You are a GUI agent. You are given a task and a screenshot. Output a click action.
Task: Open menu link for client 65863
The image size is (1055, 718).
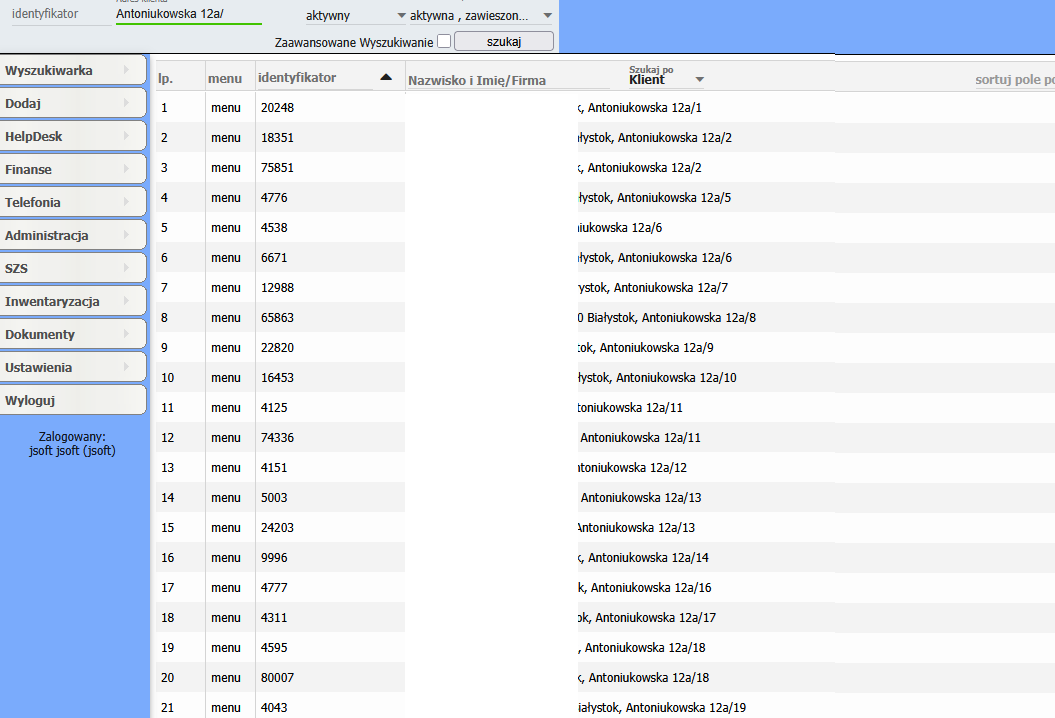click(x=226, y=317)
